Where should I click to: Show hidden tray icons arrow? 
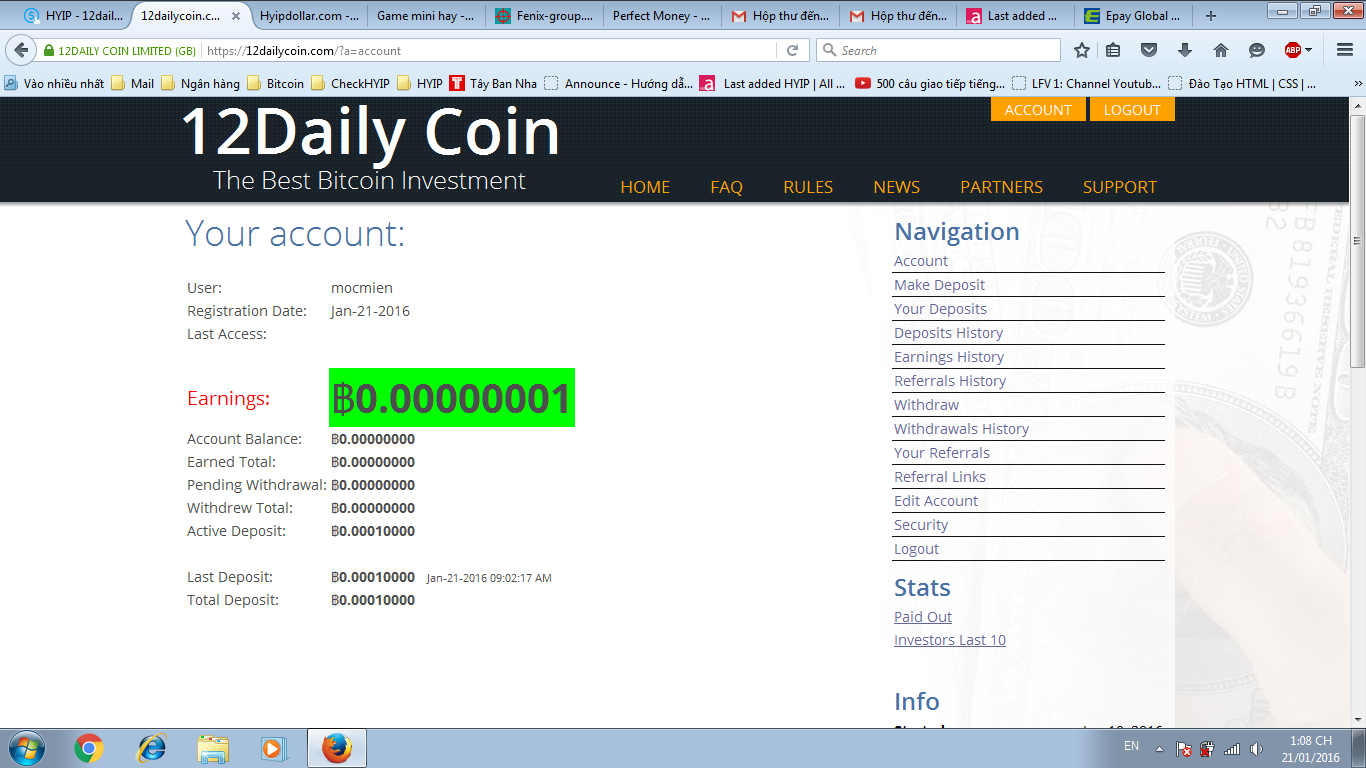(1159, 748)
